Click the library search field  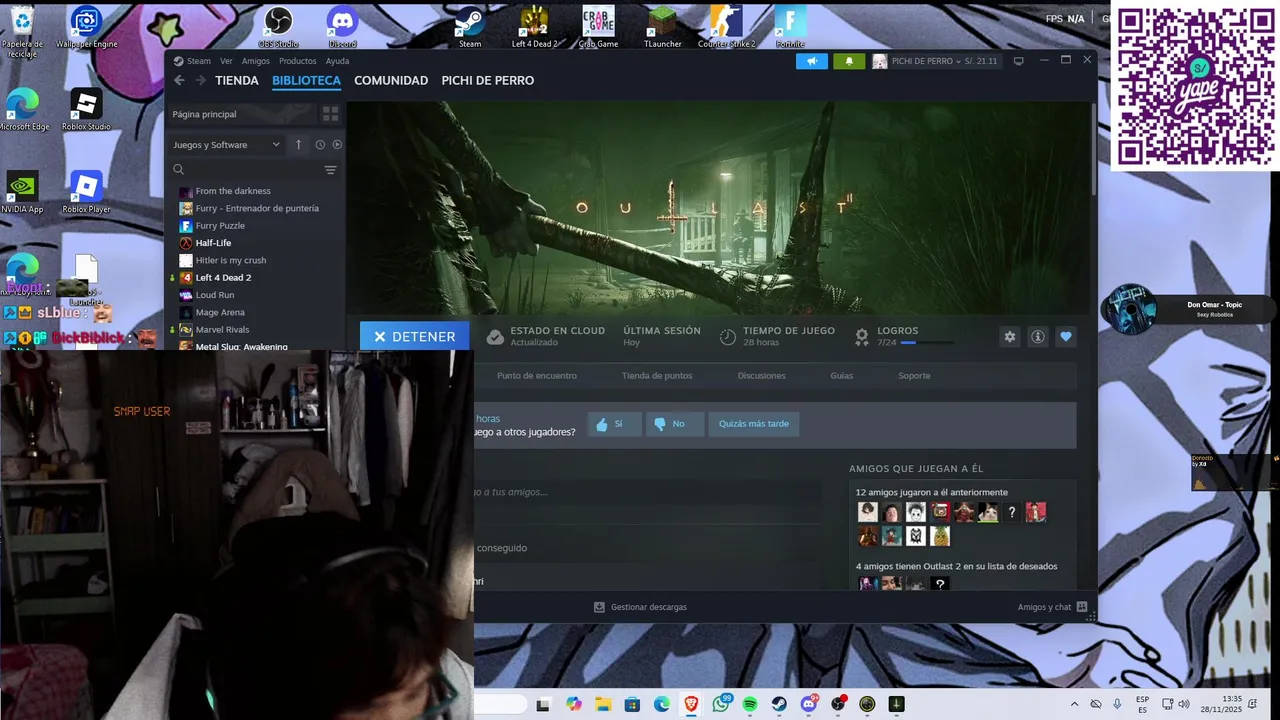point(246,170)
